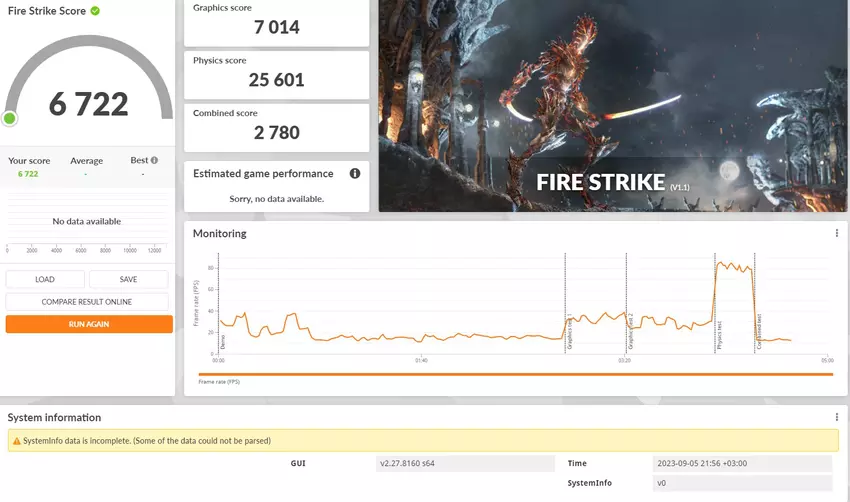Start benchmark with Run Again
Viewport: 850px width, 502px height.
click(89, 324)
